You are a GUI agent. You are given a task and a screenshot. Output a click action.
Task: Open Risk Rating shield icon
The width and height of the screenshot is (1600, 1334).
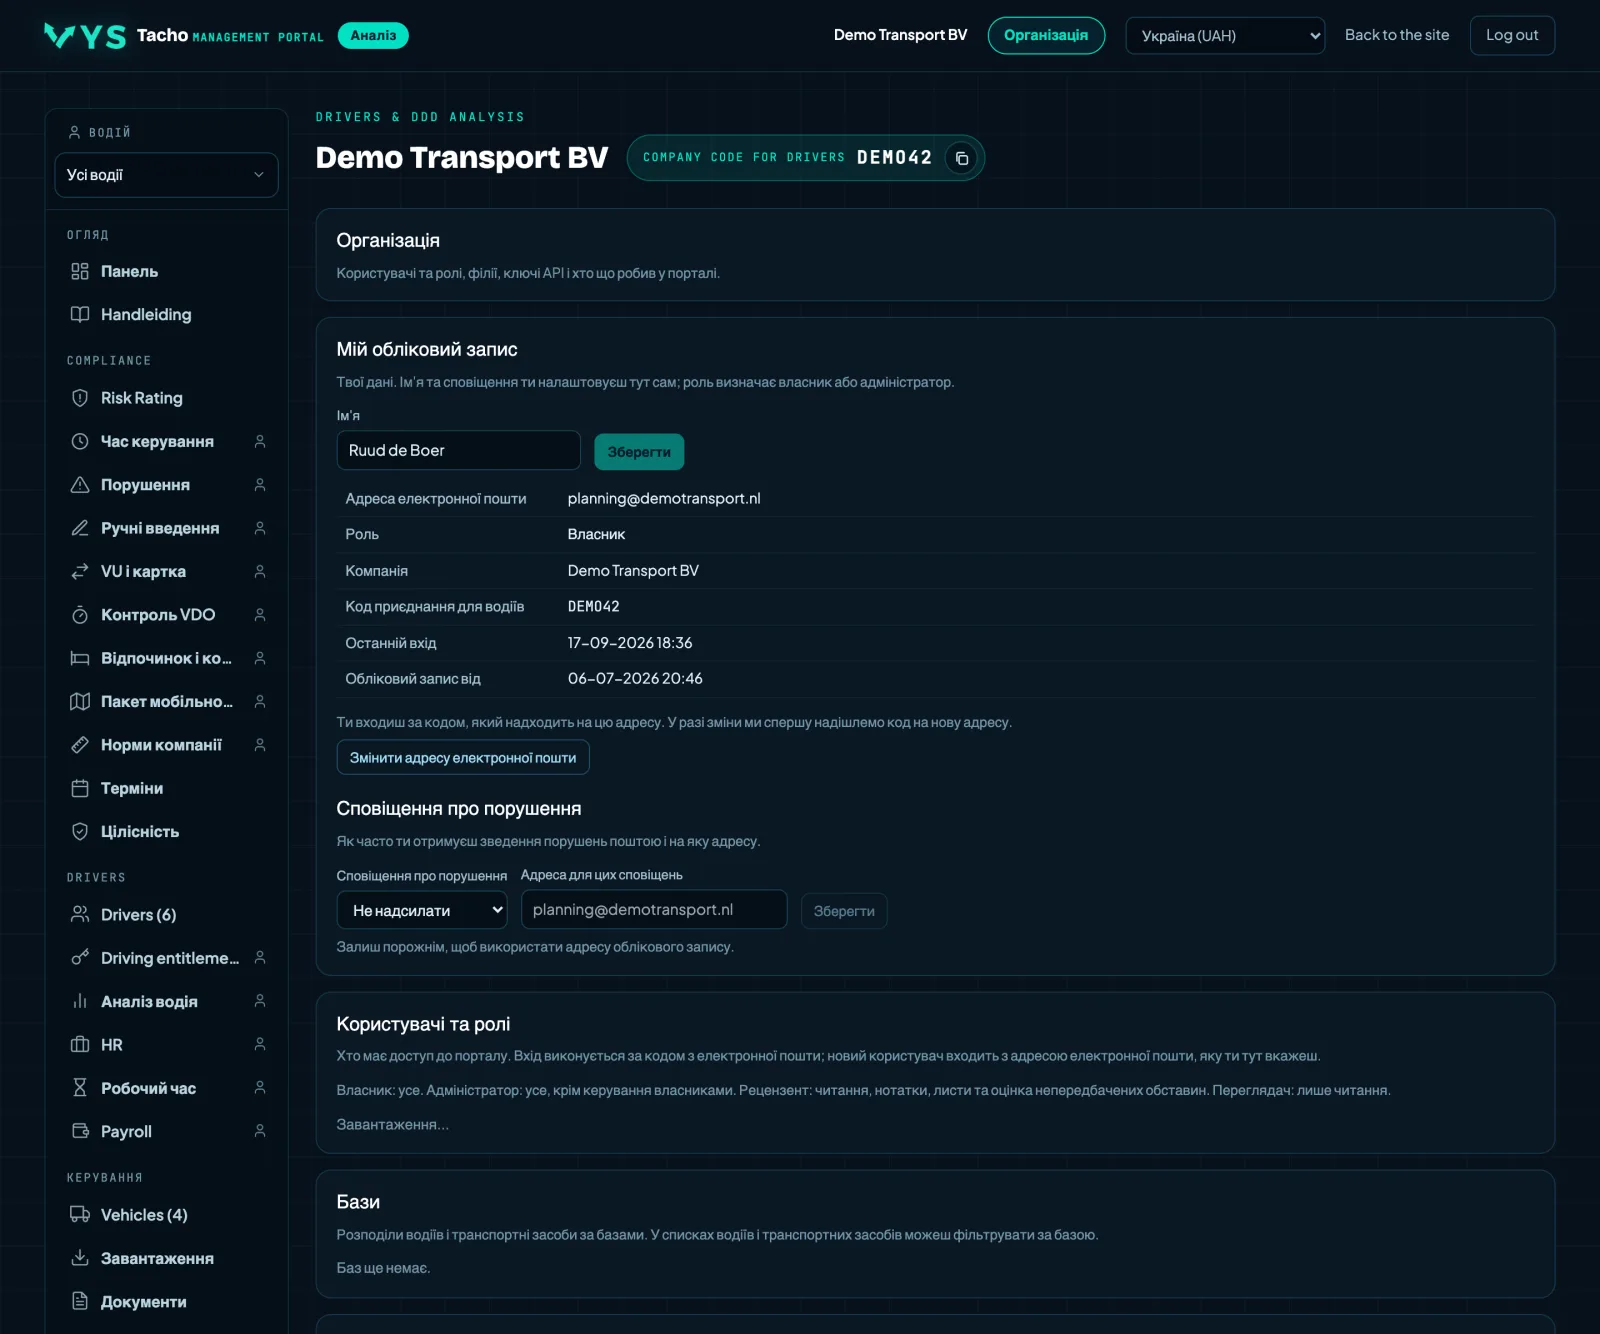click(x=80, y=398)
